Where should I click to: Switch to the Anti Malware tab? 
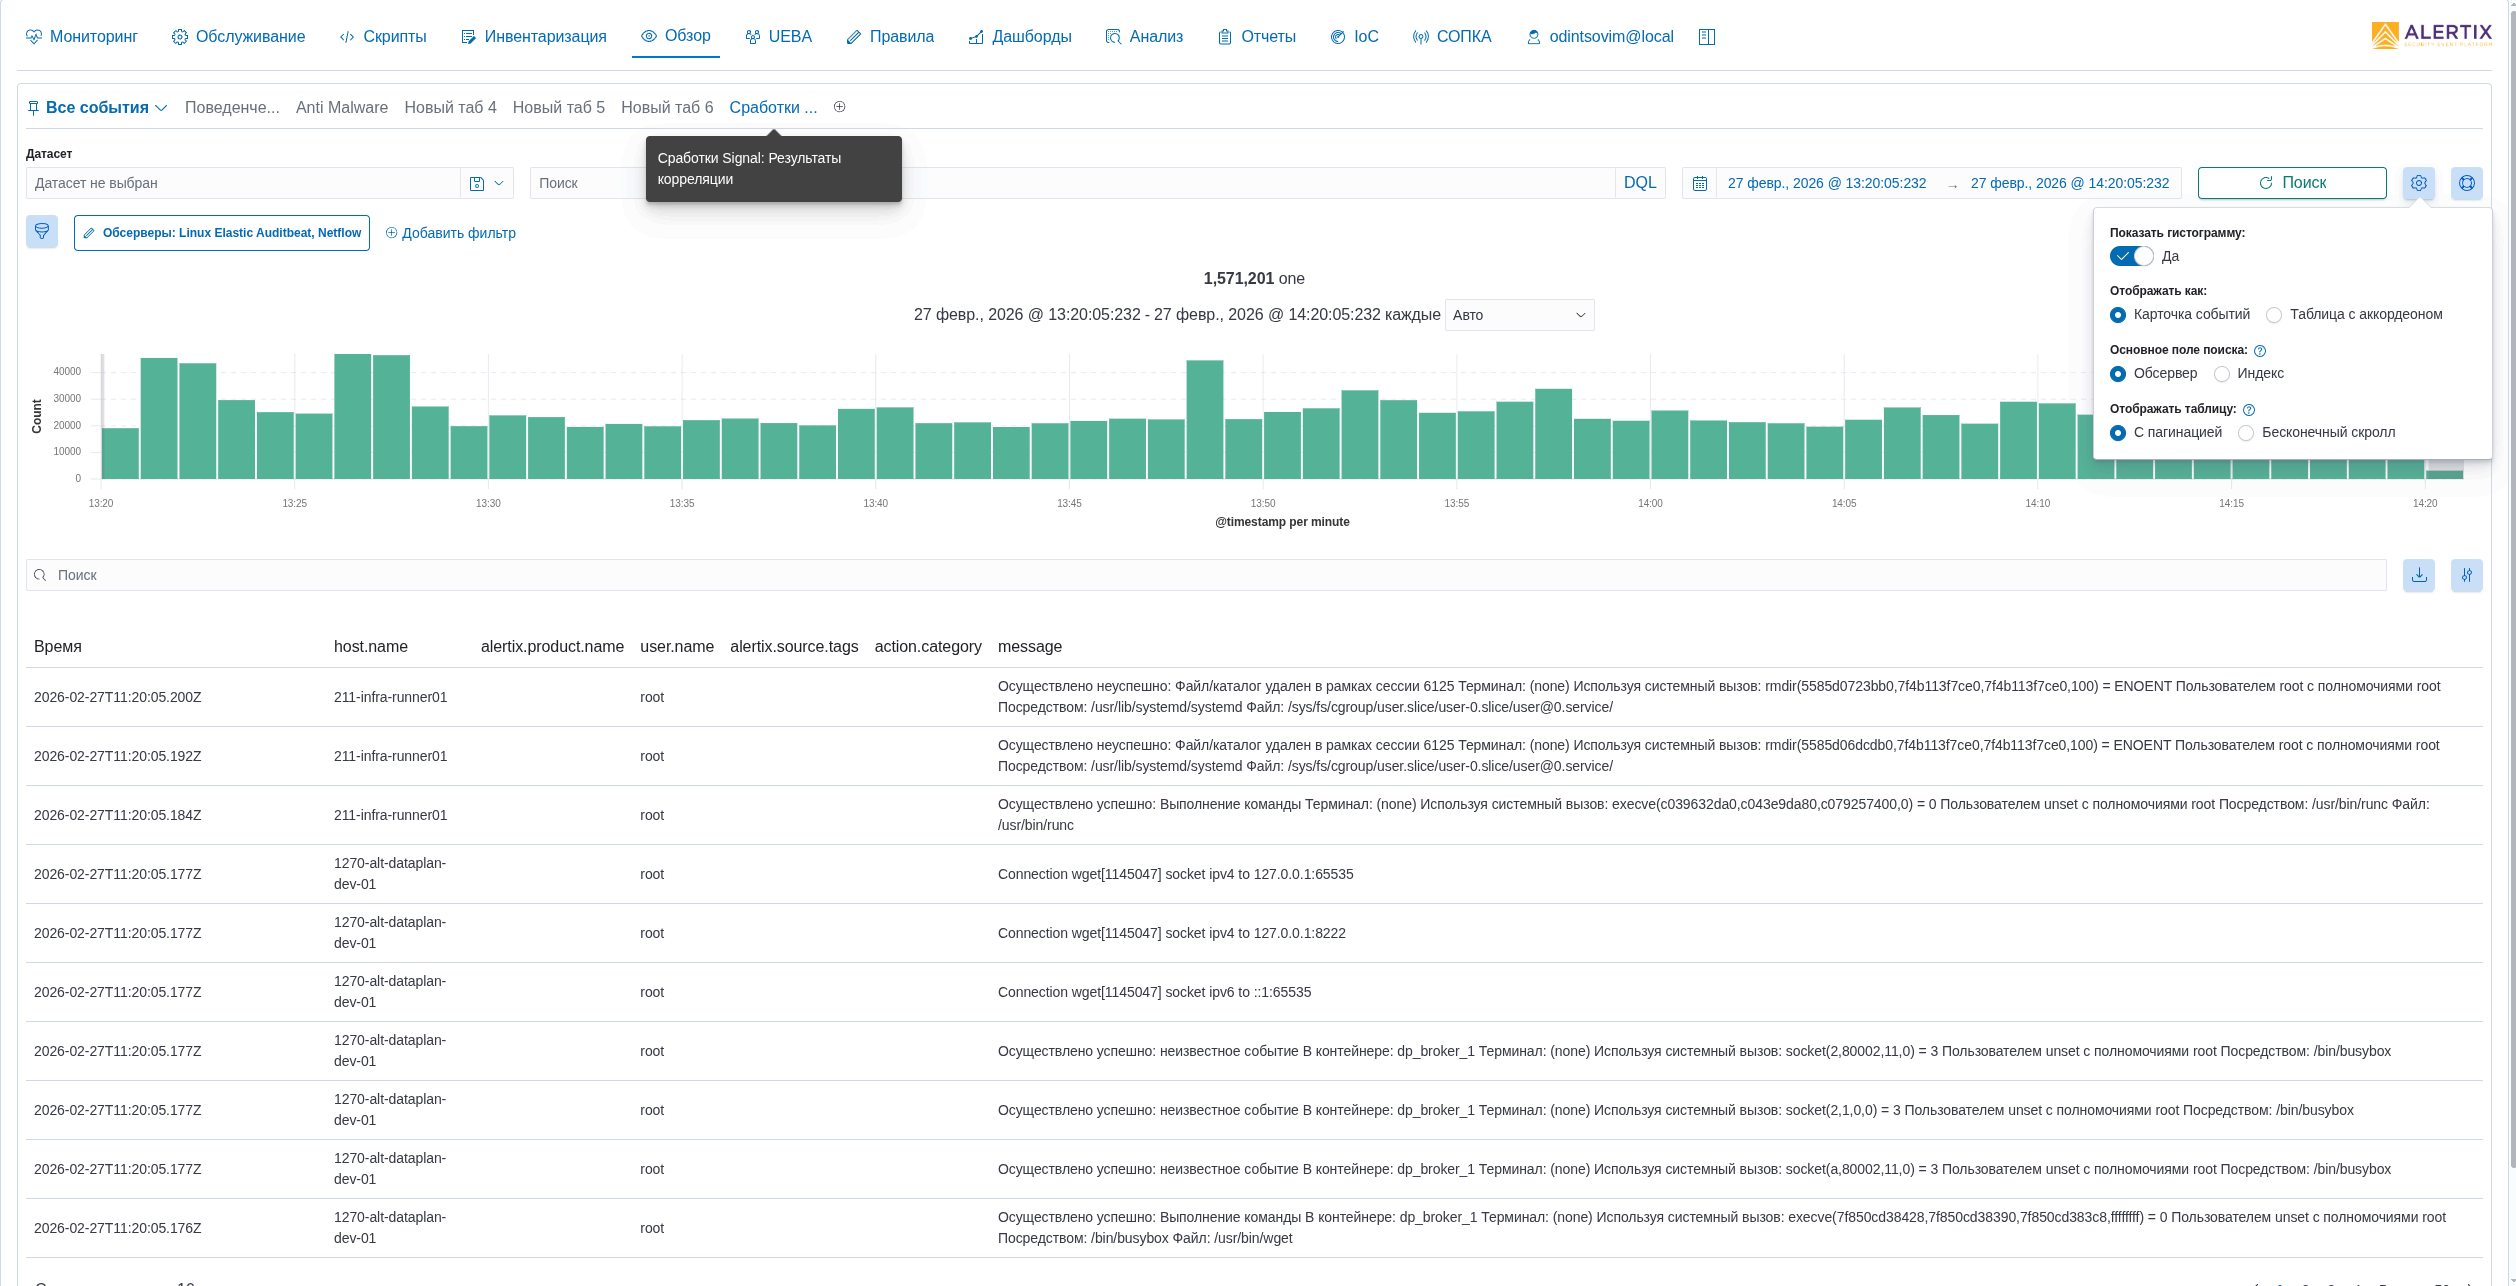(341, 107)
